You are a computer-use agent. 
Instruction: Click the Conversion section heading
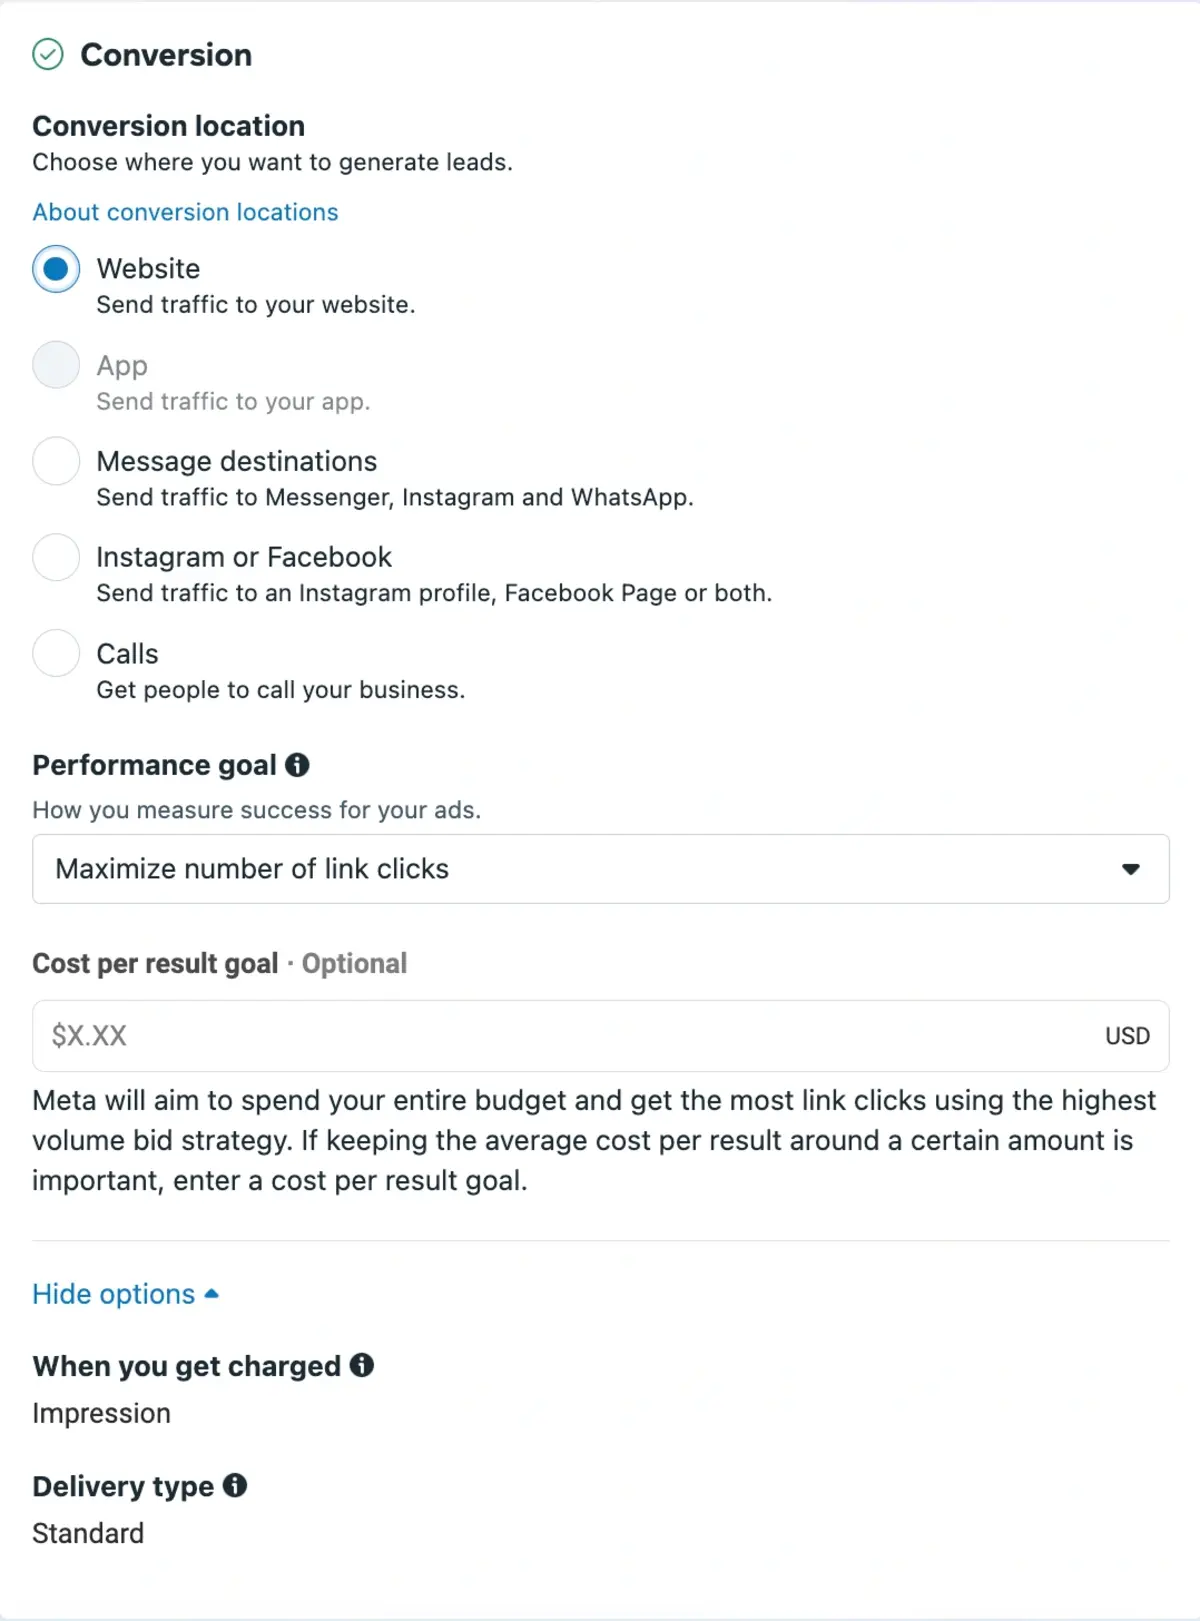(x=166, y=55)
